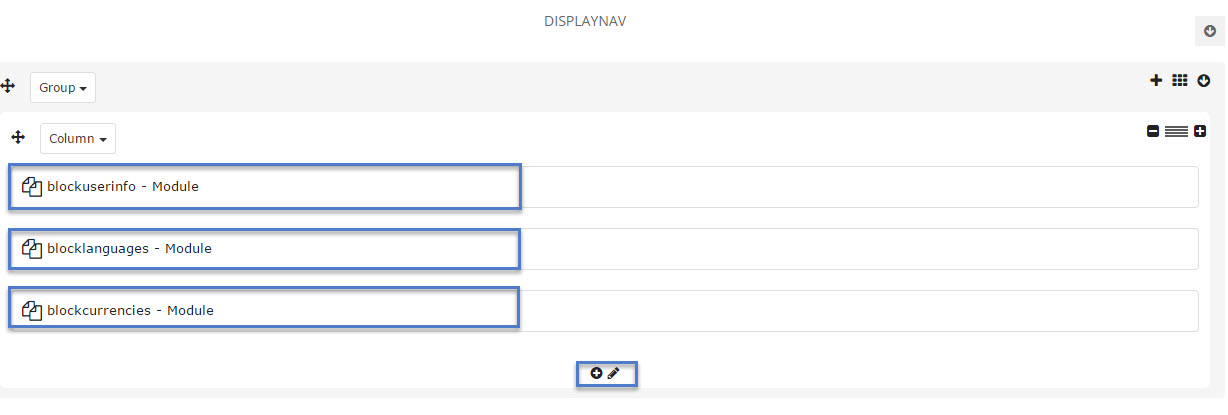Click the Group move handle icon
This screenshot has width=1228, height=415.
[x=8, y=87]
